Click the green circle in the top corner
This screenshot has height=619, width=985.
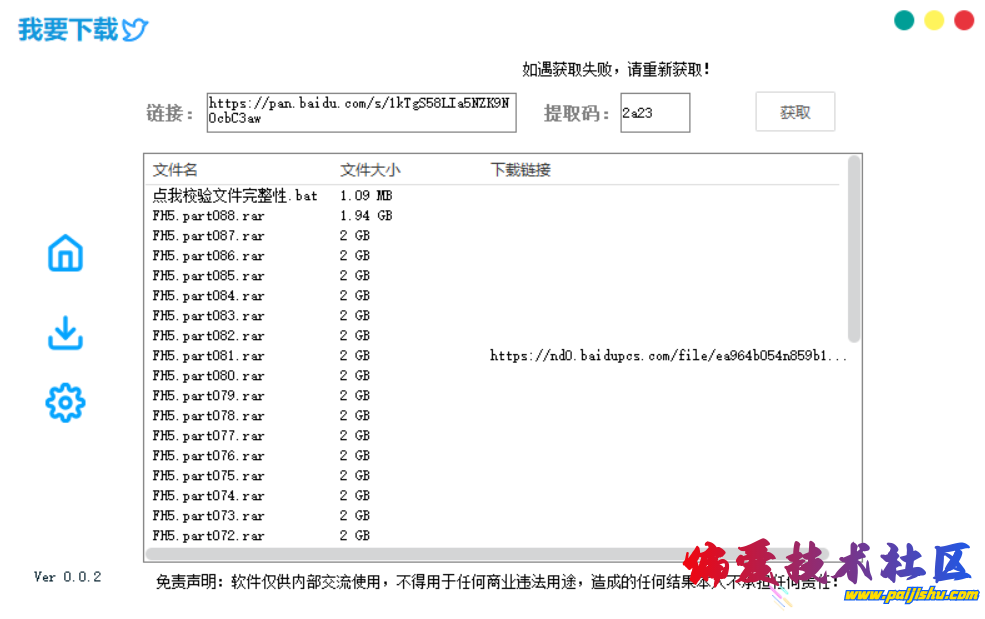904,19
